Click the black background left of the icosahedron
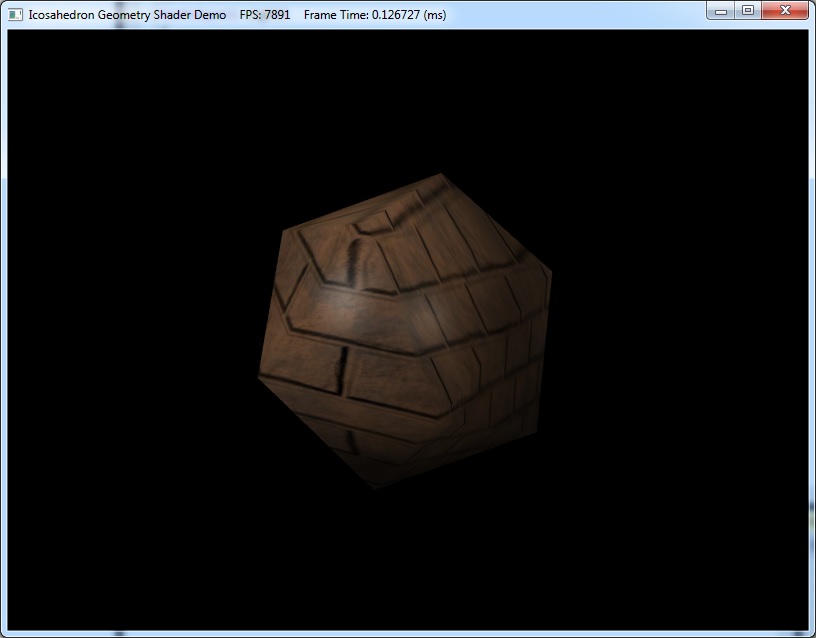 (x=130, y=330)
